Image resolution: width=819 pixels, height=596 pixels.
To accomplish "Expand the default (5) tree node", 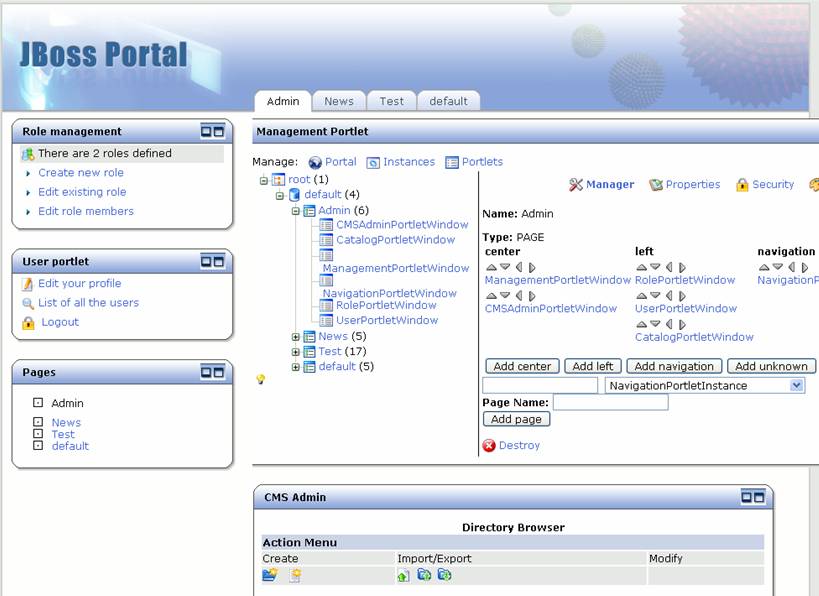I will click(296, 367).
